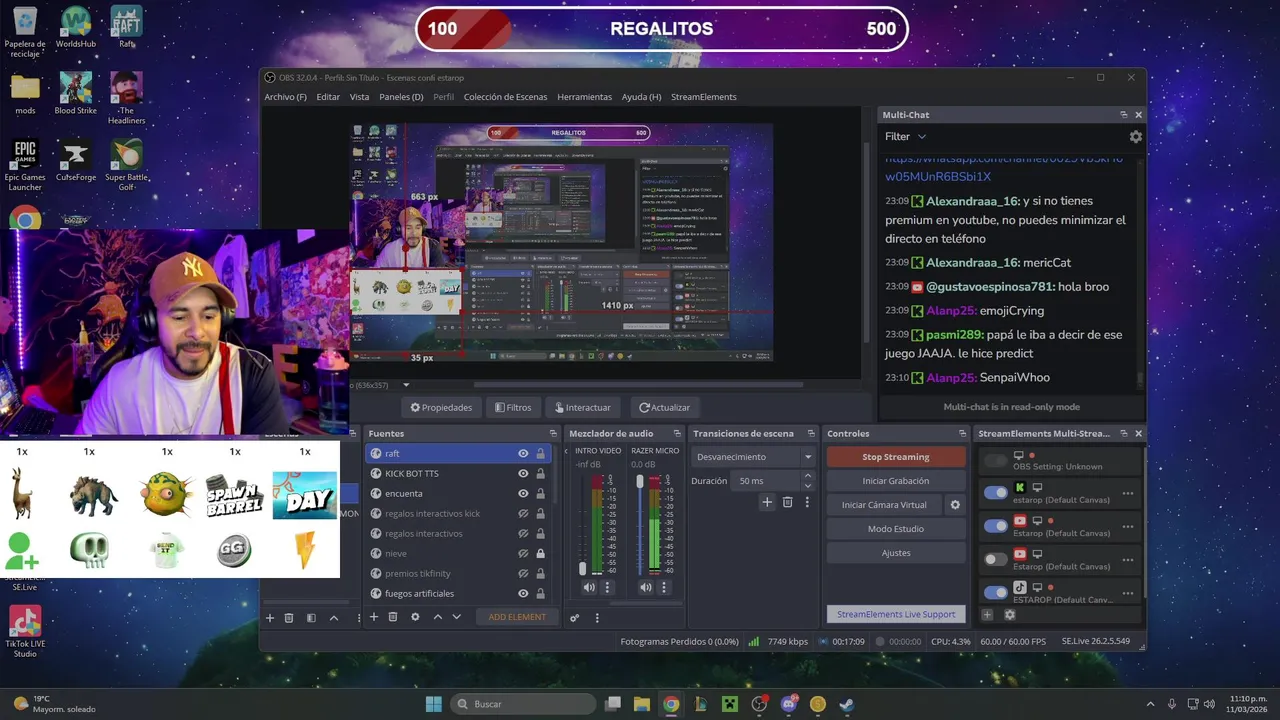Image resolution: width=1280 pixels, height=720 pixels.
Task: Enter Modo Estudio
Action: (896, 529)
